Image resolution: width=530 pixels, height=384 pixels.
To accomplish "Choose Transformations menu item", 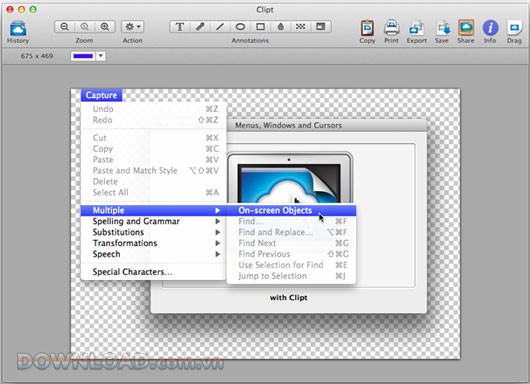I will click(x=153, y=243).
